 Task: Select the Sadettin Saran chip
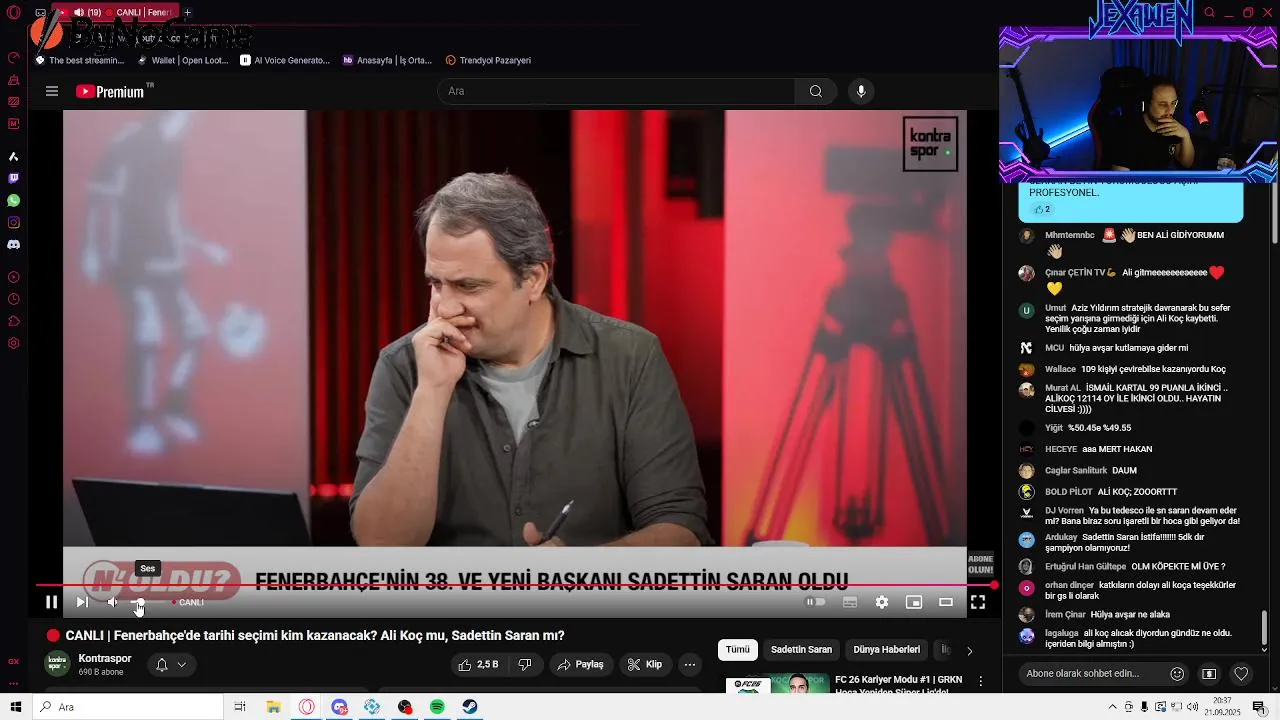click(801, 650)
